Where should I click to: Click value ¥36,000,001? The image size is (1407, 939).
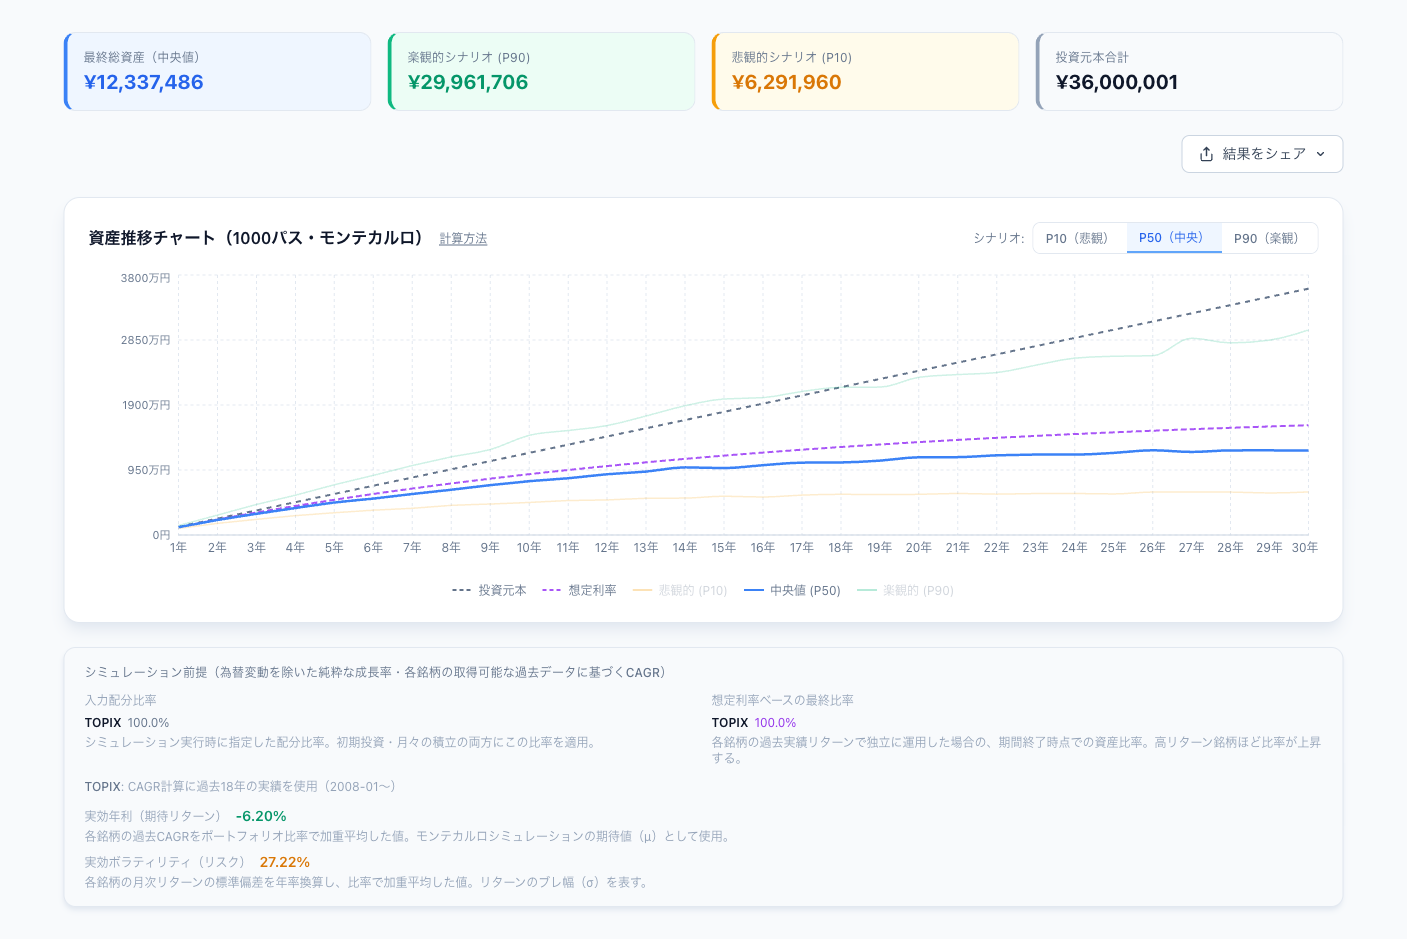tap(1117, 83)
